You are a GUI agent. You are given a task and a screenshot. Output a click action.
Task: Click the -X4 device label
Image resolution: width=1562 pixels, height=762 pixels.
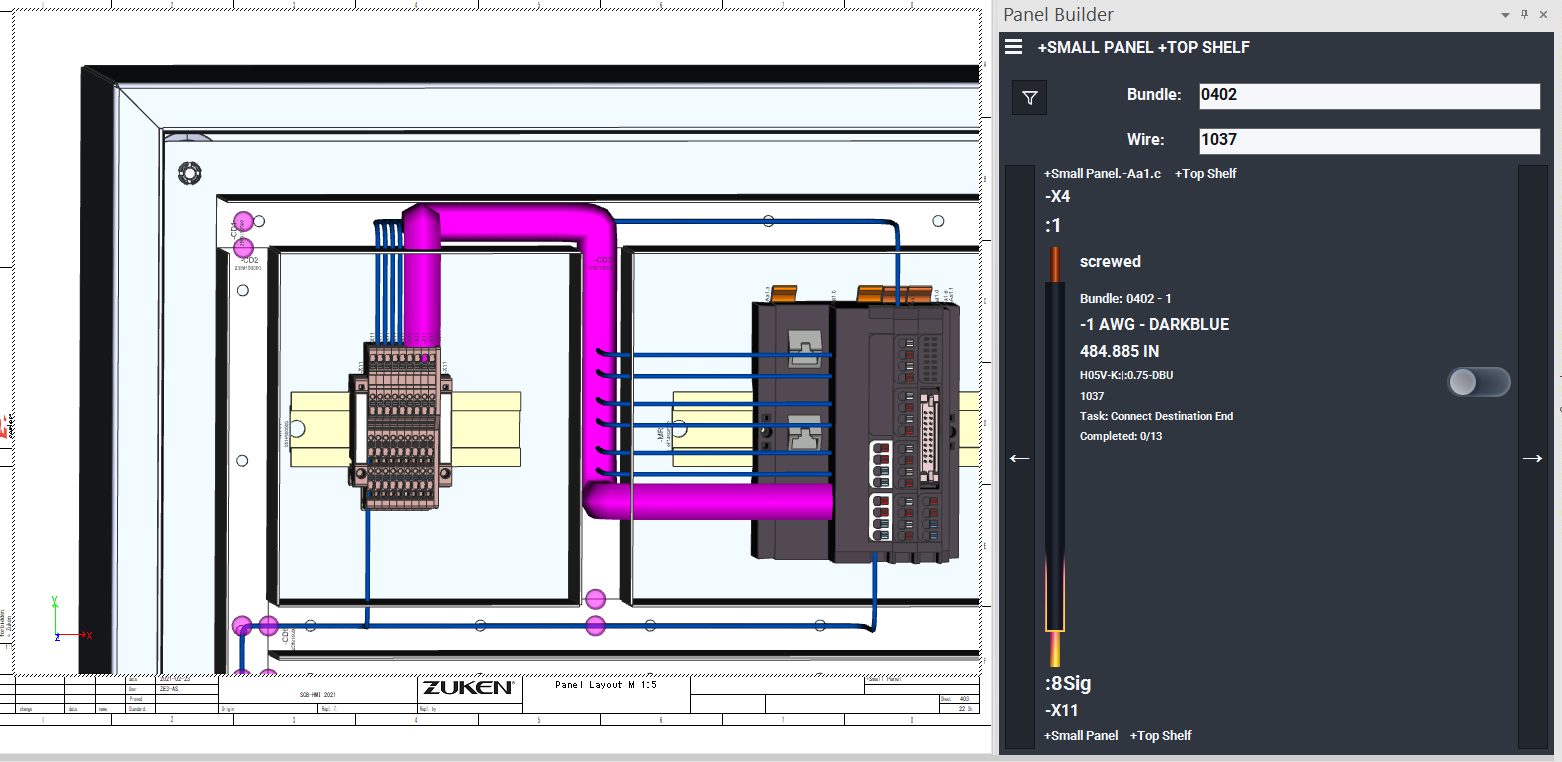pos(1057,196)
